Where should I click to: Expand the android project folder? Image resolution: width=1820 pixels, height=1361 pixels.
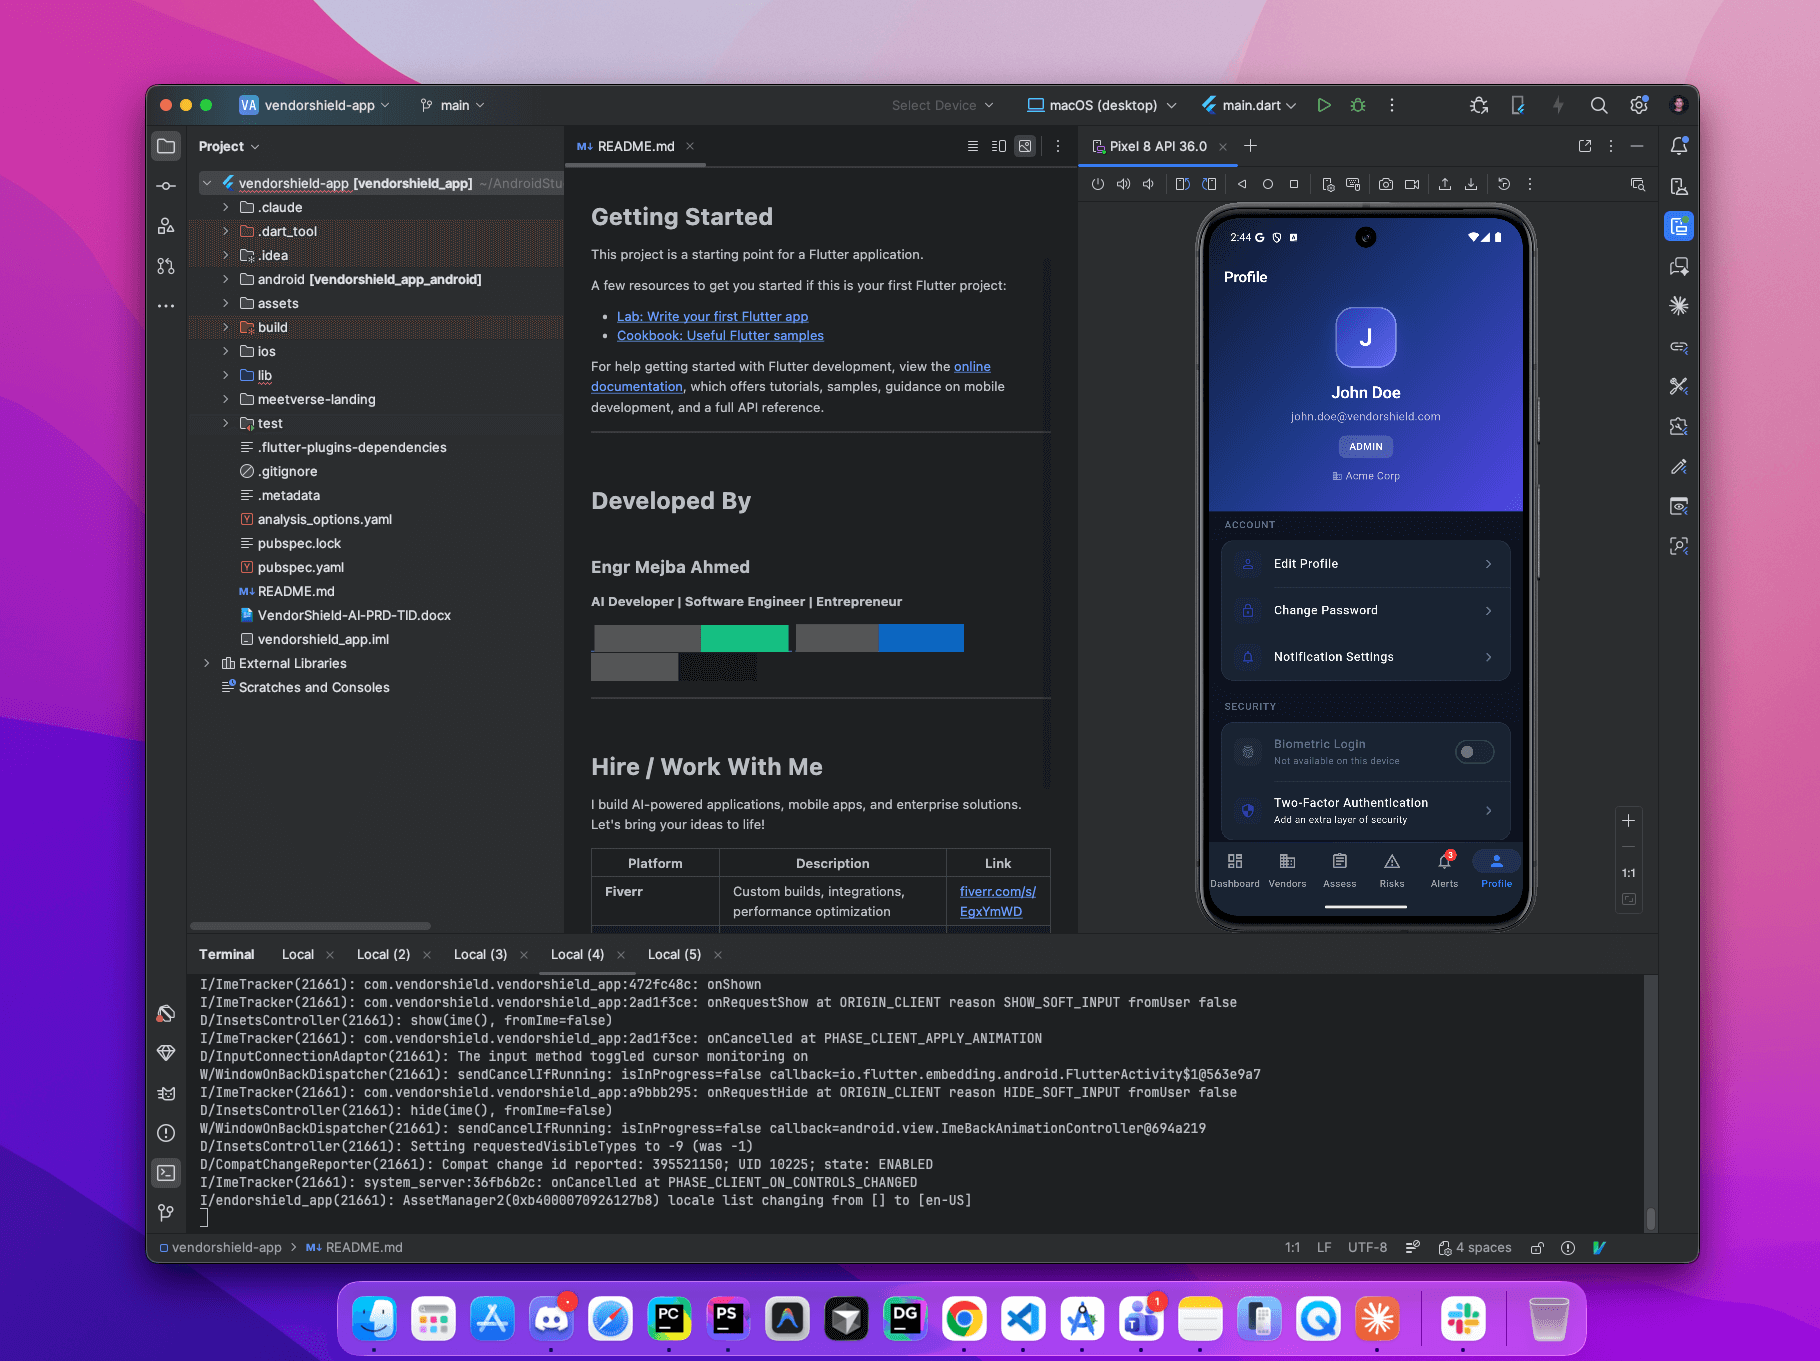coord(226,279)
